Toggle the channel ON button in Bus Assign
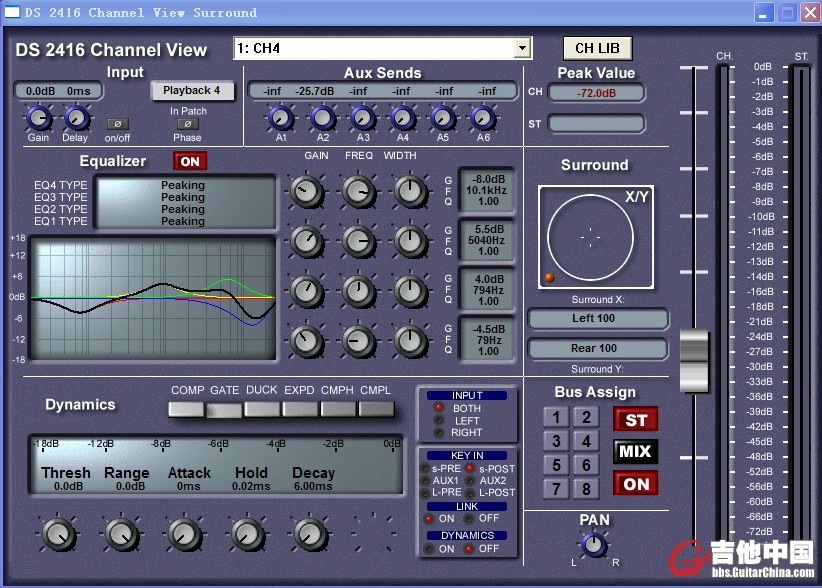The width and height of the screenshot is (822, 588). point(635,484)
